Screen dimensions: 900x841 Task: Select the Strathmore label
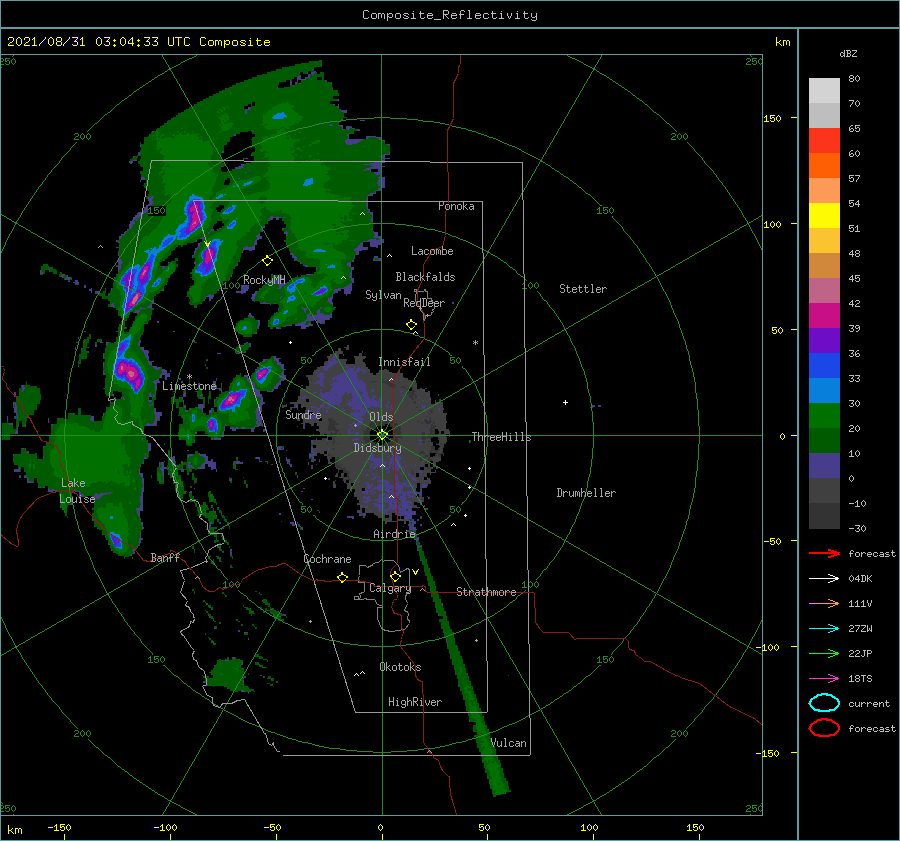tap(486, 592)
